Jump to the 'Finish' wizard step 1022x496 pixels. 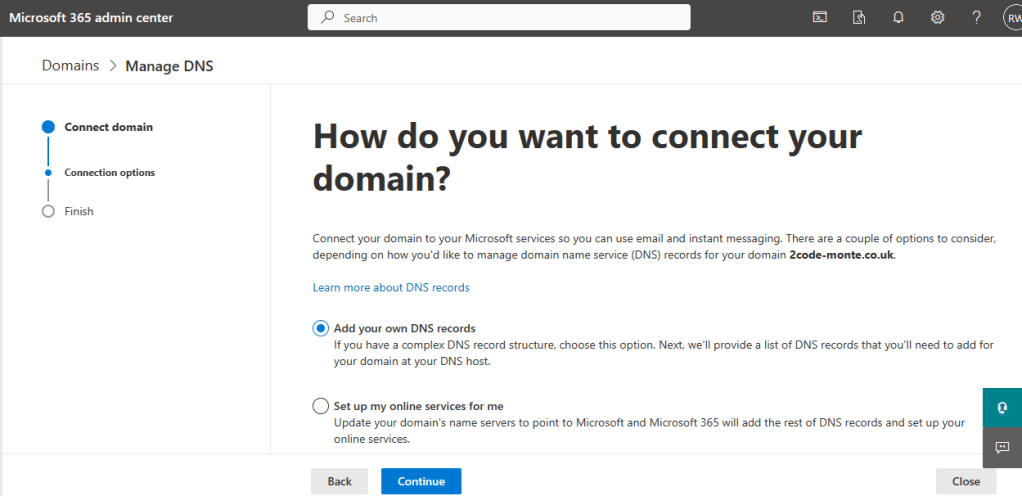[79, 211]
